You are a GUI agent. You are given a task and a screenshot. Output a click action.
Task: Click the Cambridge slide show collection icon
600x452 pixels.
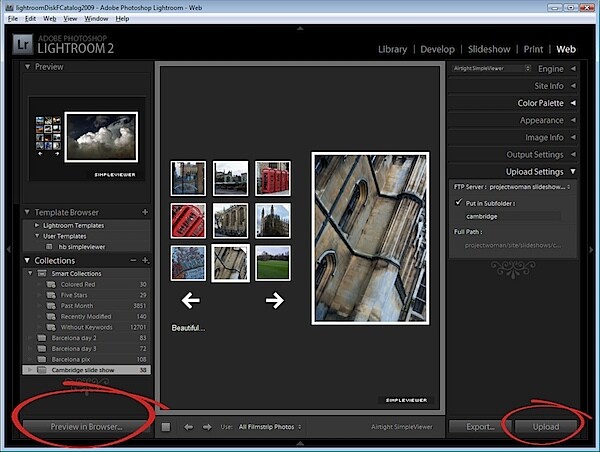click(x=42, y=370)
